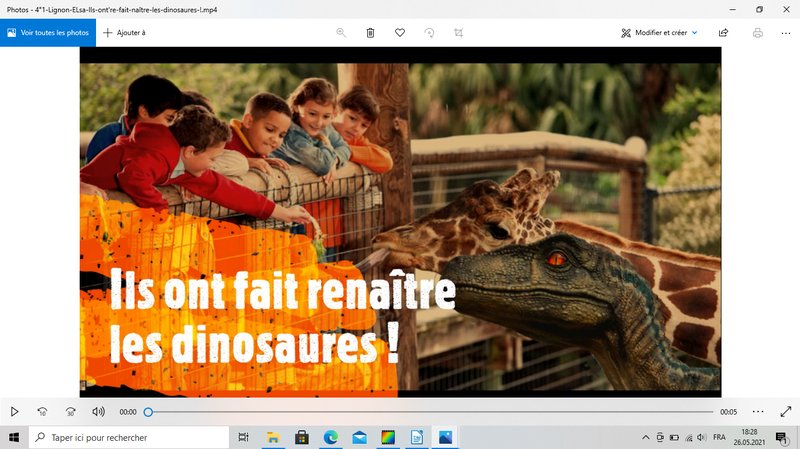Viewport: 800px width, 449px height.
Task: Share the video file
Action: click(723, 32)
